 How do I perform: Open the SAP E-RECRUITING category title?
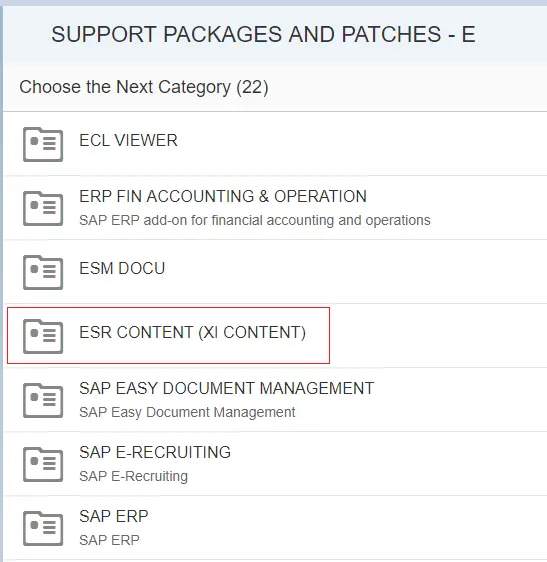pyautogui.click(x=155, y=452)
